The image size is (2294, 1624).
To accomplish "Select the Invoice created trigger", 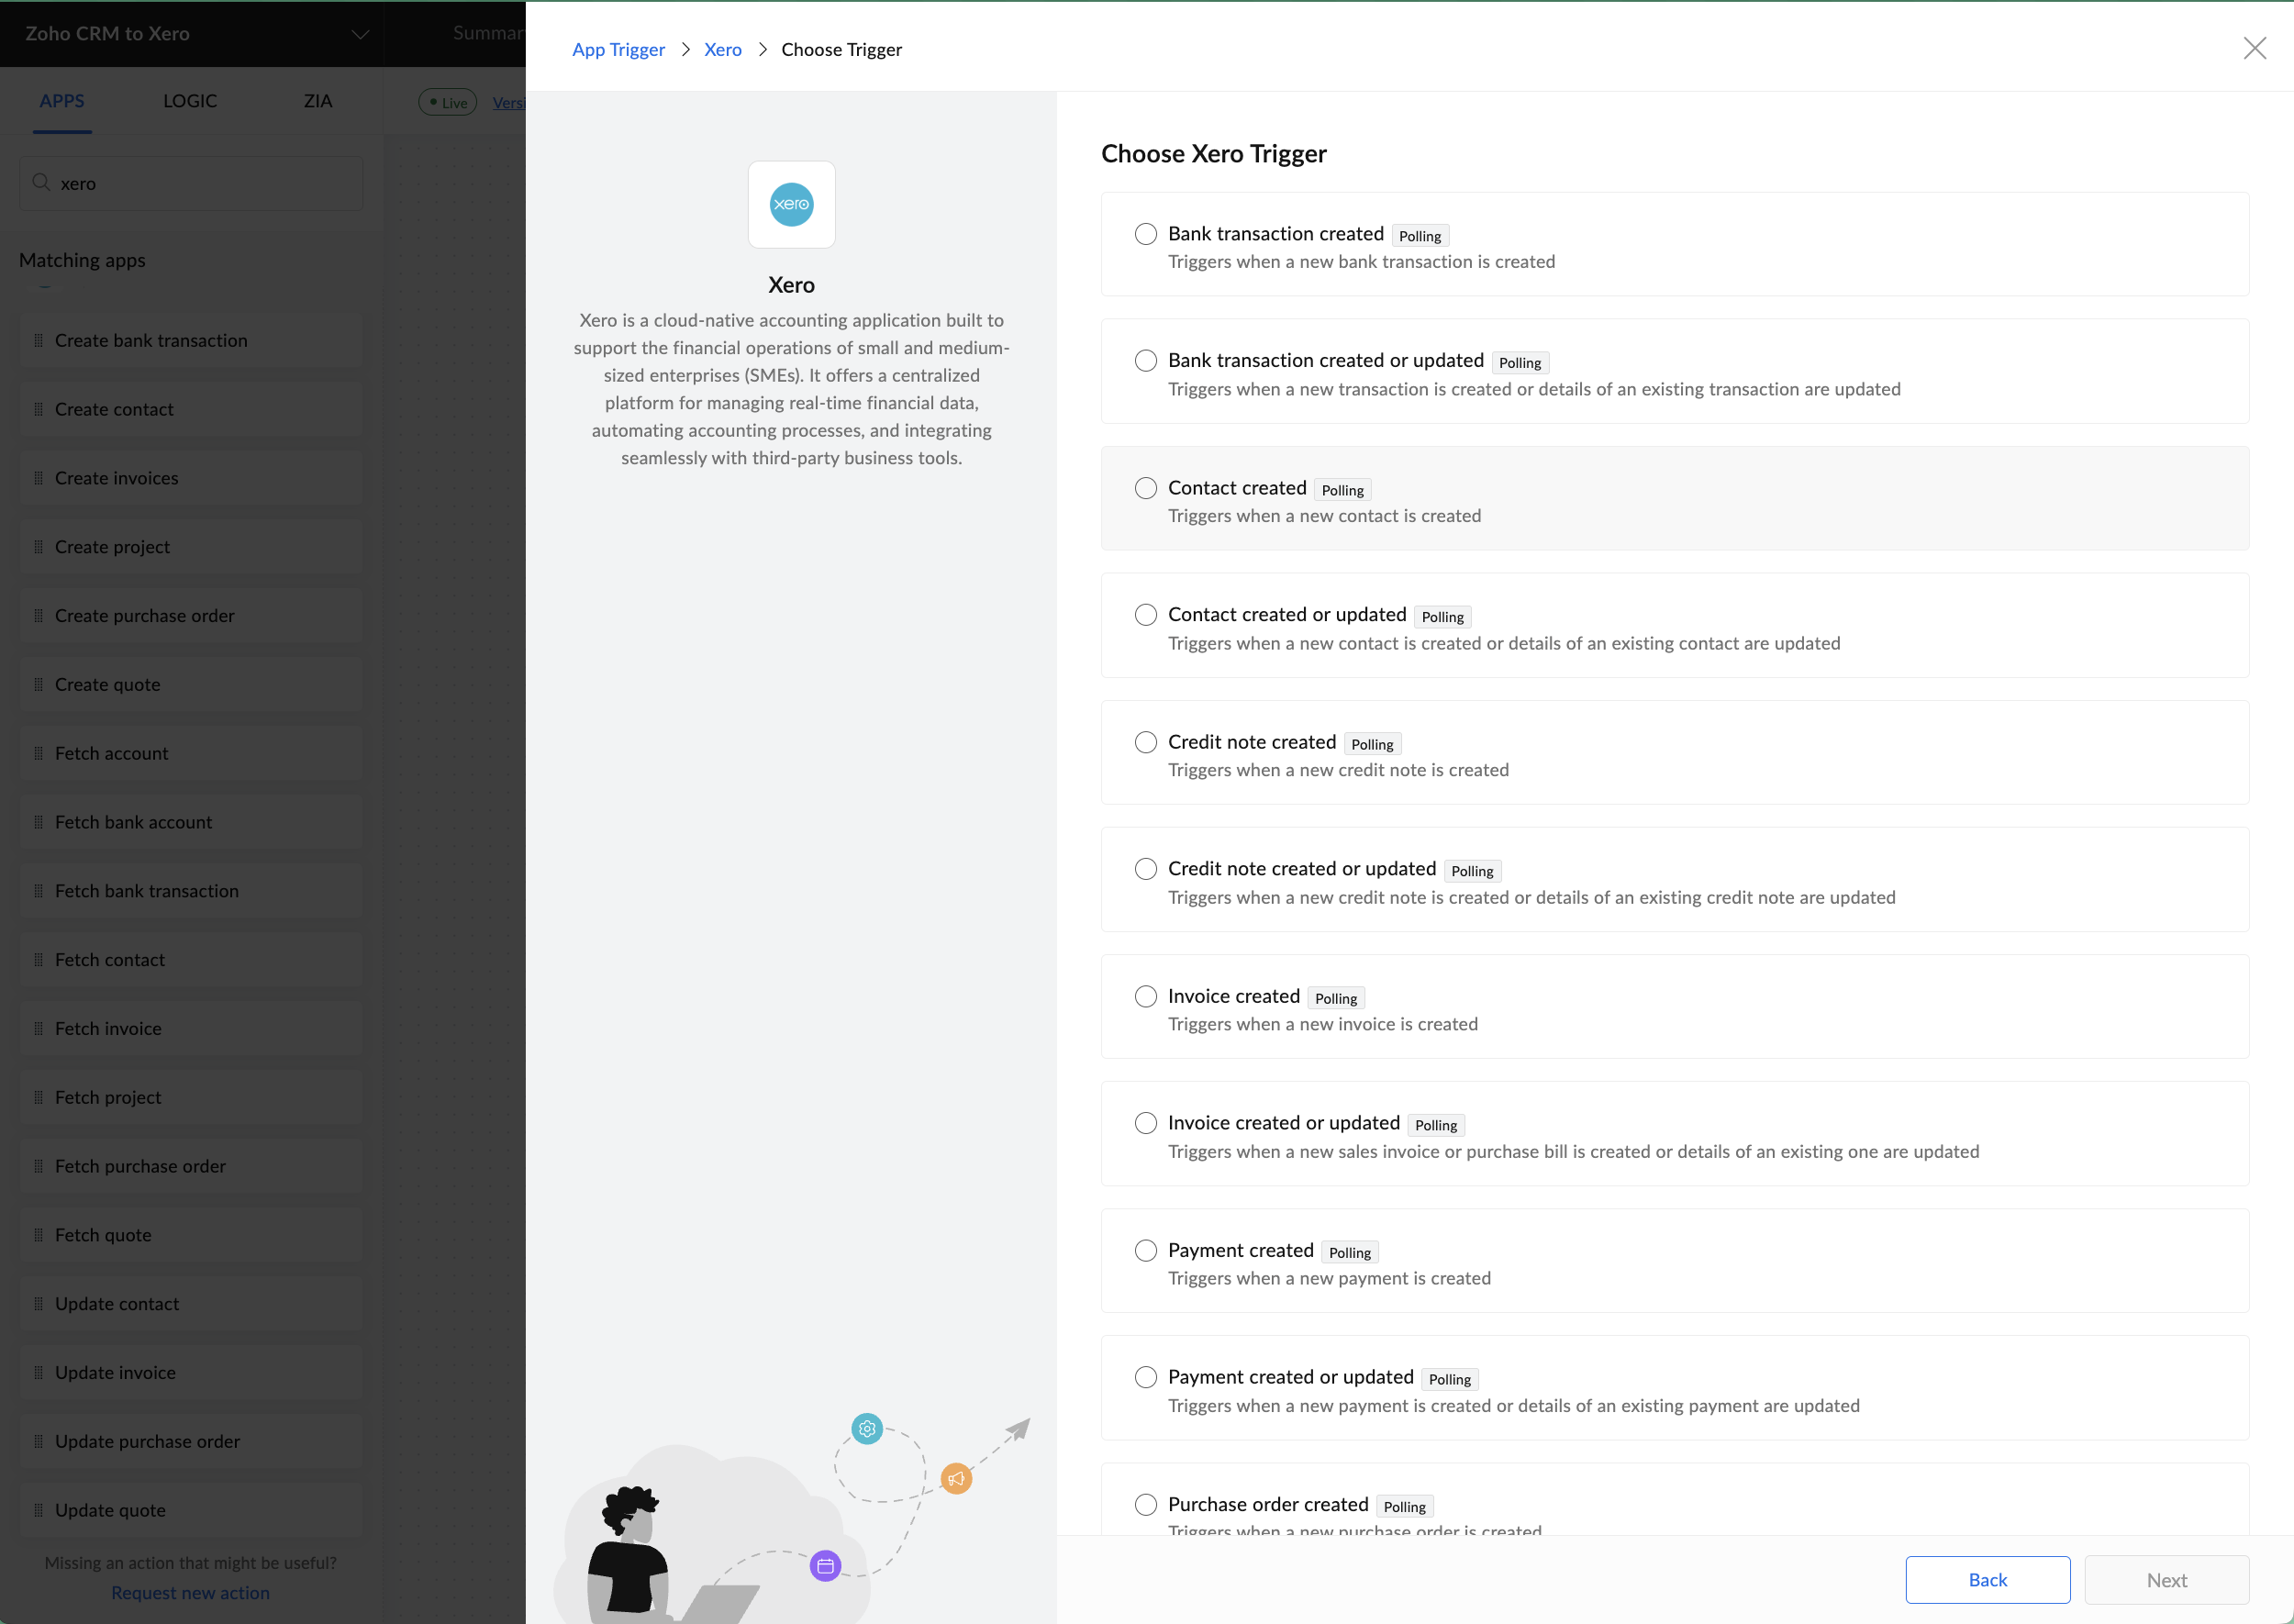I will pos(1145,996).
